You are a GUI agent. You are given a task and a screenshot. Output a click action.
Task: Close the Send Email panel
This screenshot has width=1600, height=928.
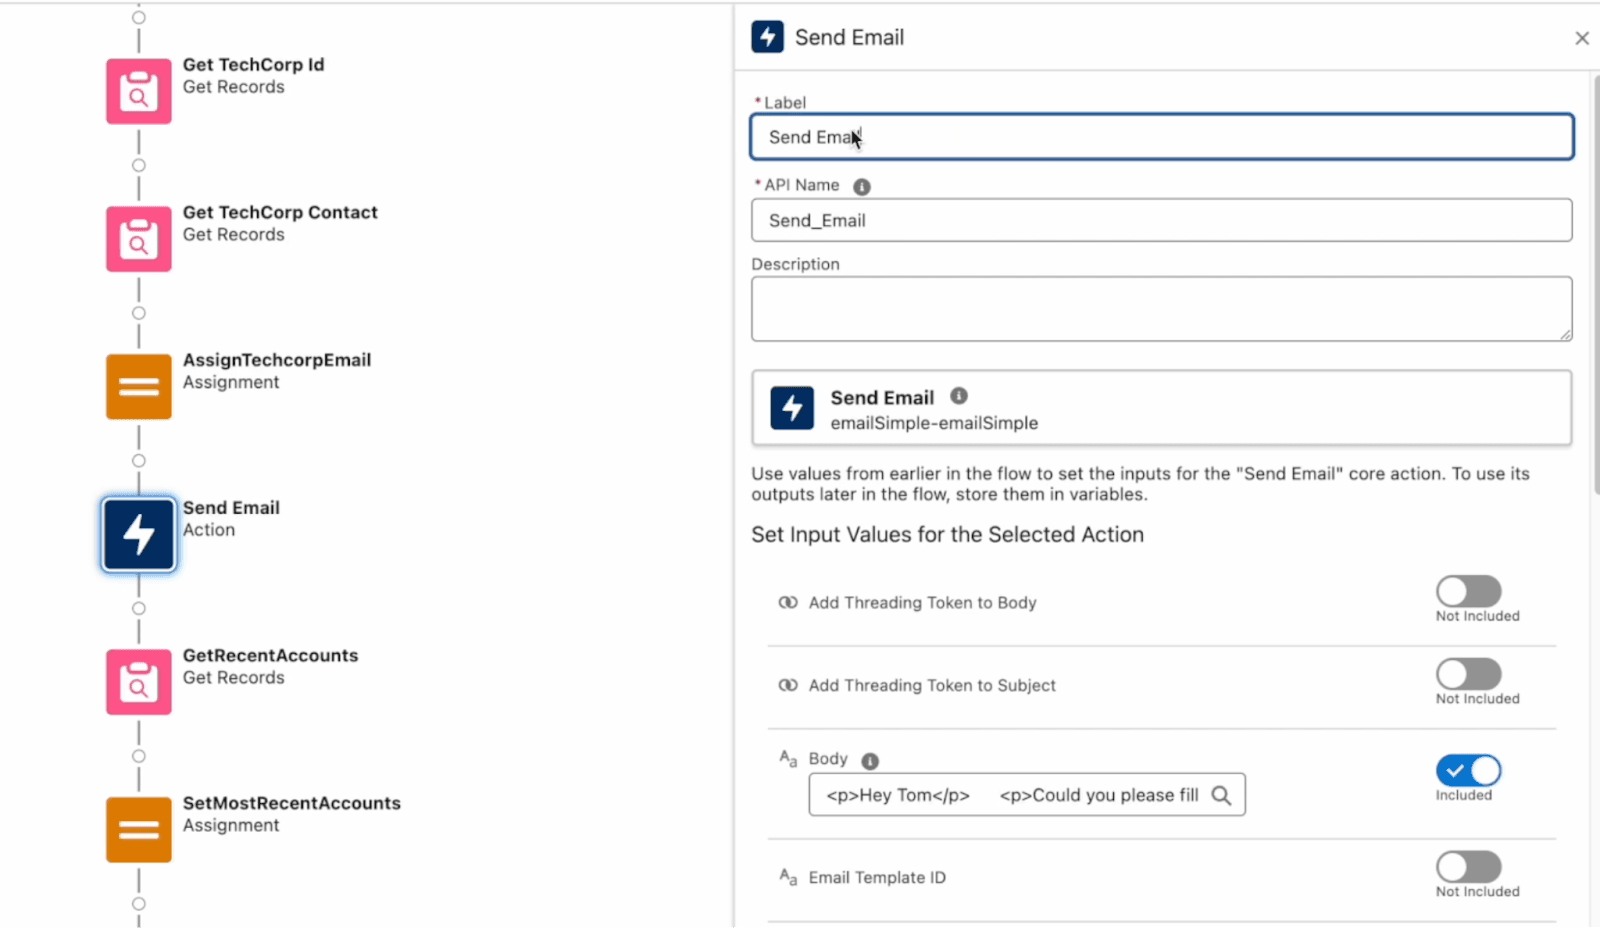click(1581, 38)
